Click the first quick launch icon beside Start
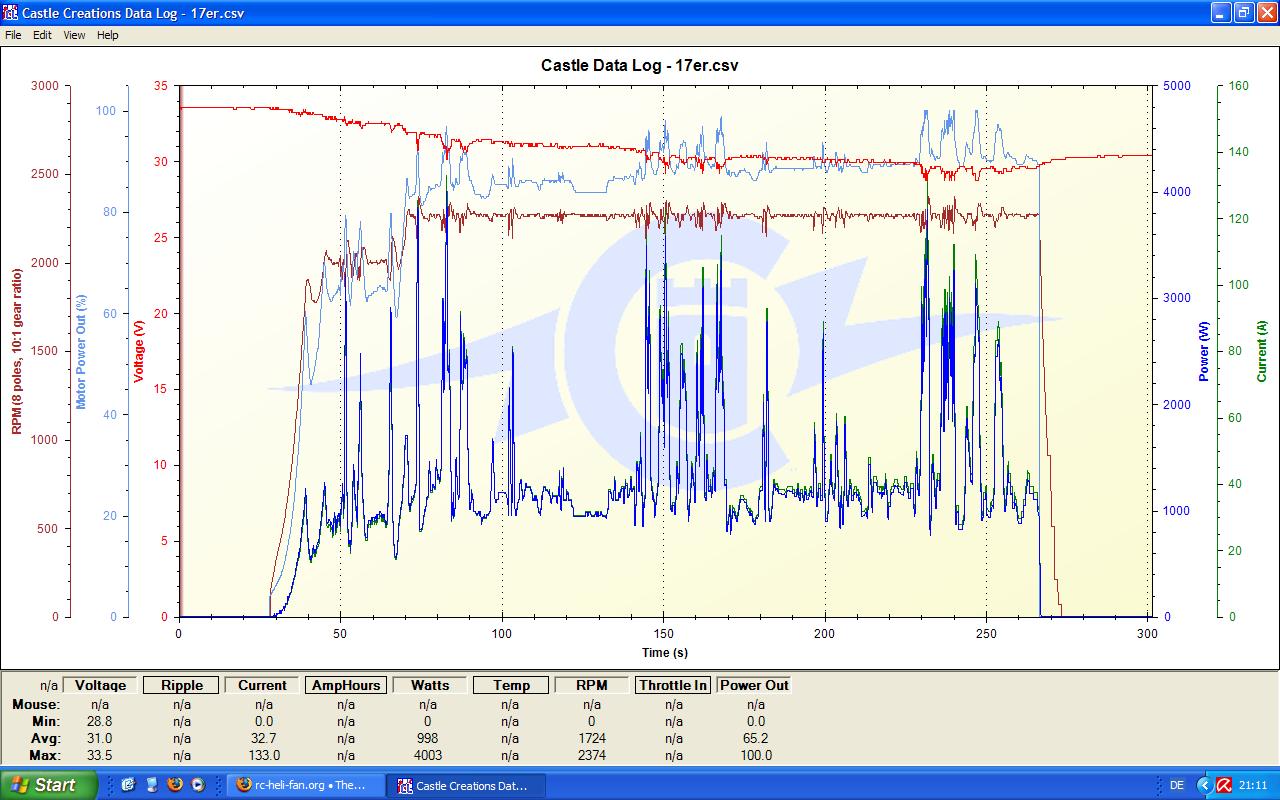 tap(128, 785)
